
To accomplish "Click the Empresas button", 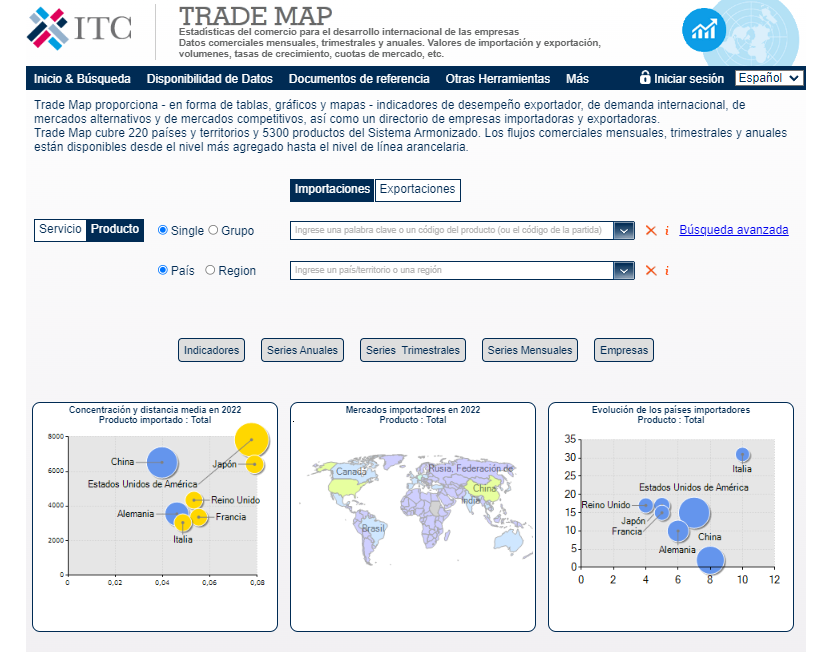I will [x=624, y=350].
